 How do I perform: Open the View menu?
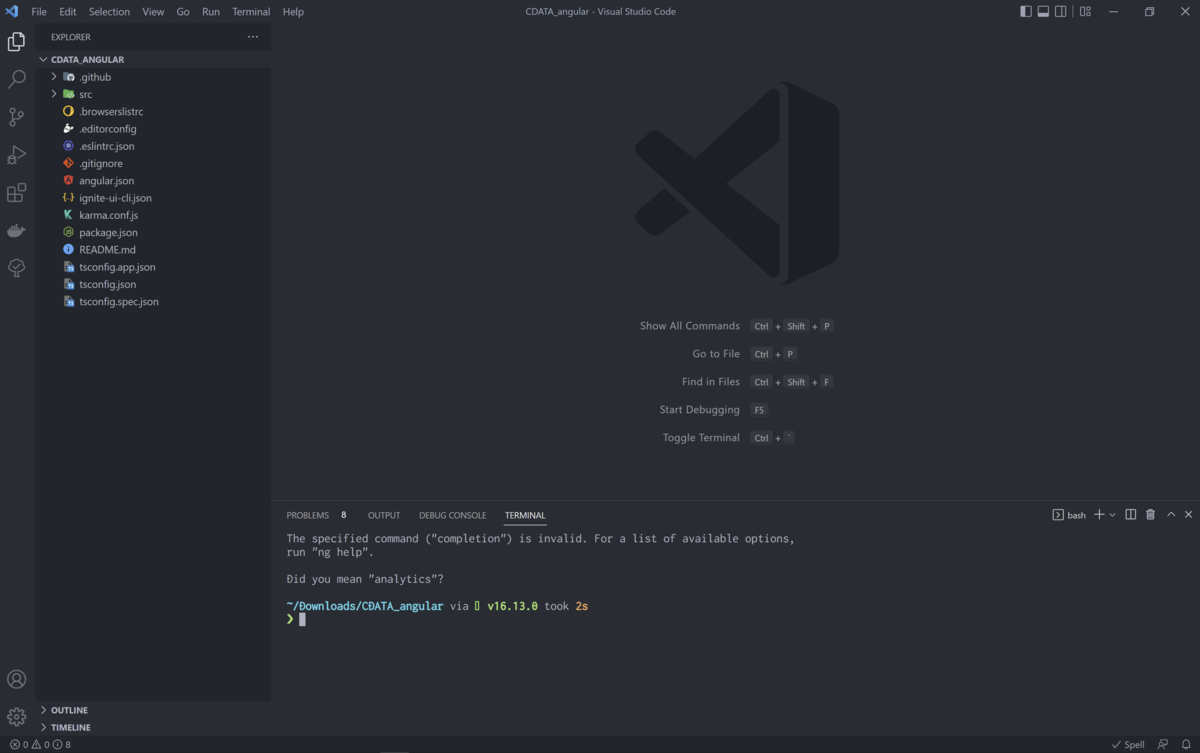pos(153,12)
